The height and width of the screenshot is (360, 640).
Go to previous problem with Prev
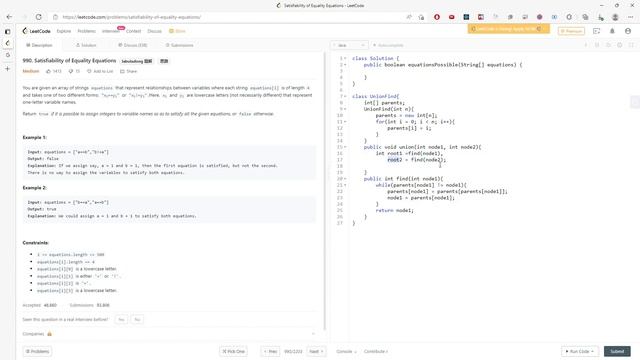coord(270,351)
